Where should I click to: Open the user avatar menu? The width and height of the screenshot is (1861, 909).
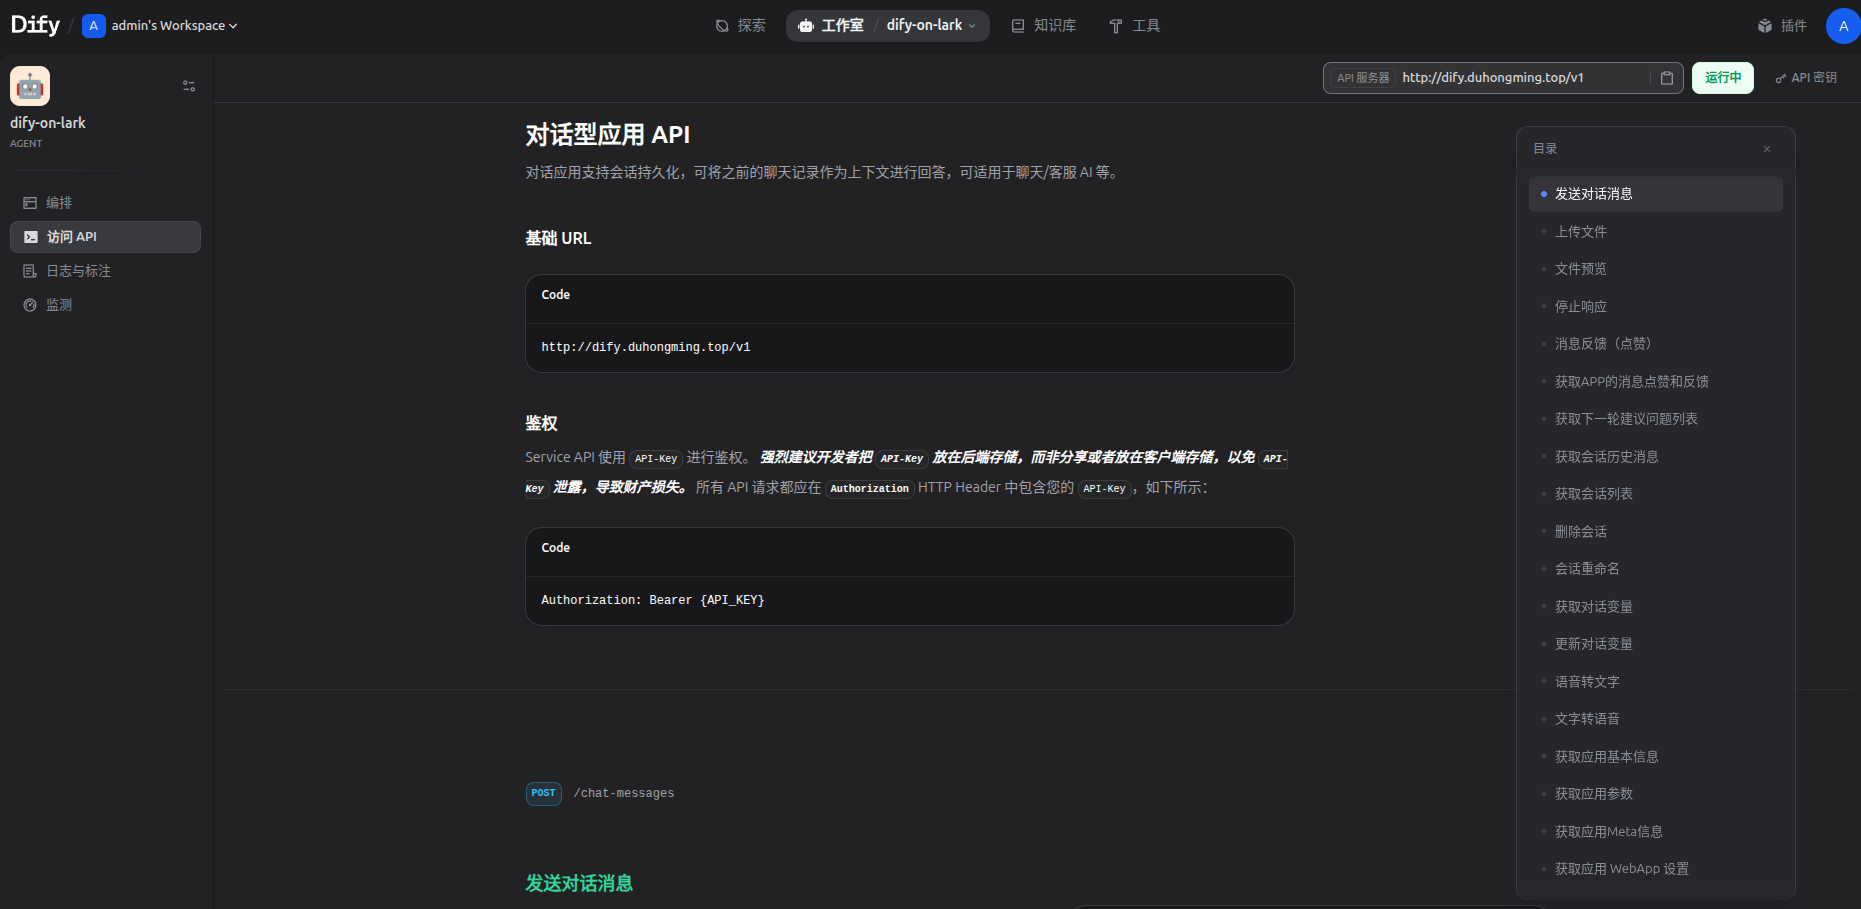click(1843, 25)
